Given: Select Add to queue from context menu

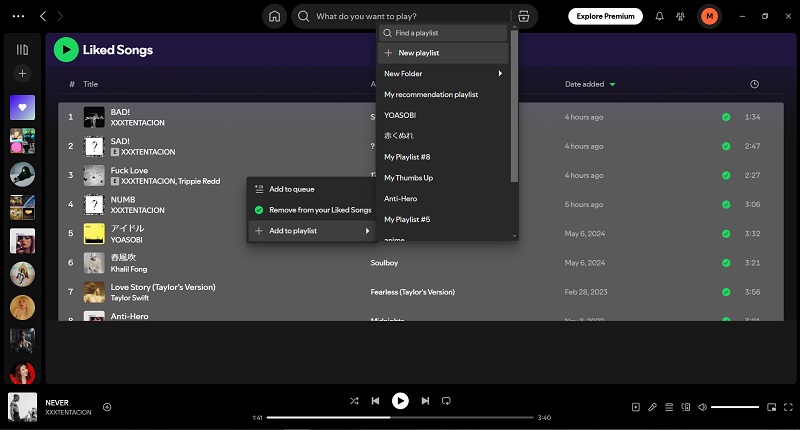Looking at the screenshot, I should tap(291, 189).
